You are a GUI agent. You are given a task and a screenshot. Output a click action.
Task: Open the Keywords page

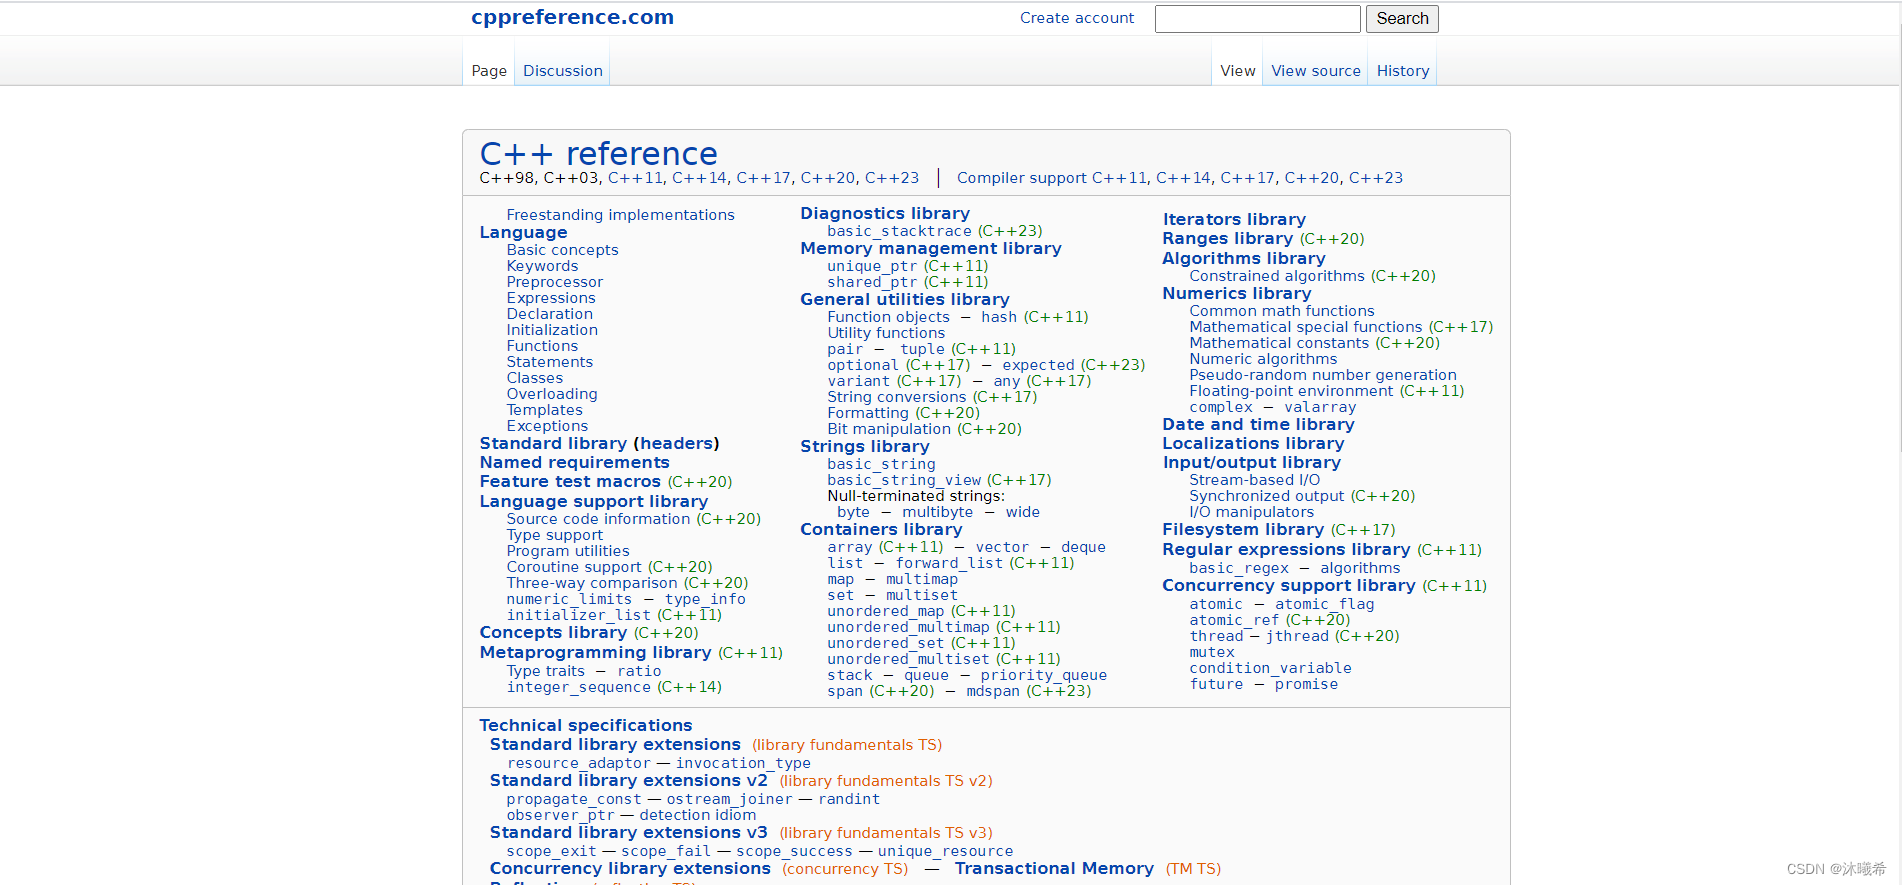542,266
